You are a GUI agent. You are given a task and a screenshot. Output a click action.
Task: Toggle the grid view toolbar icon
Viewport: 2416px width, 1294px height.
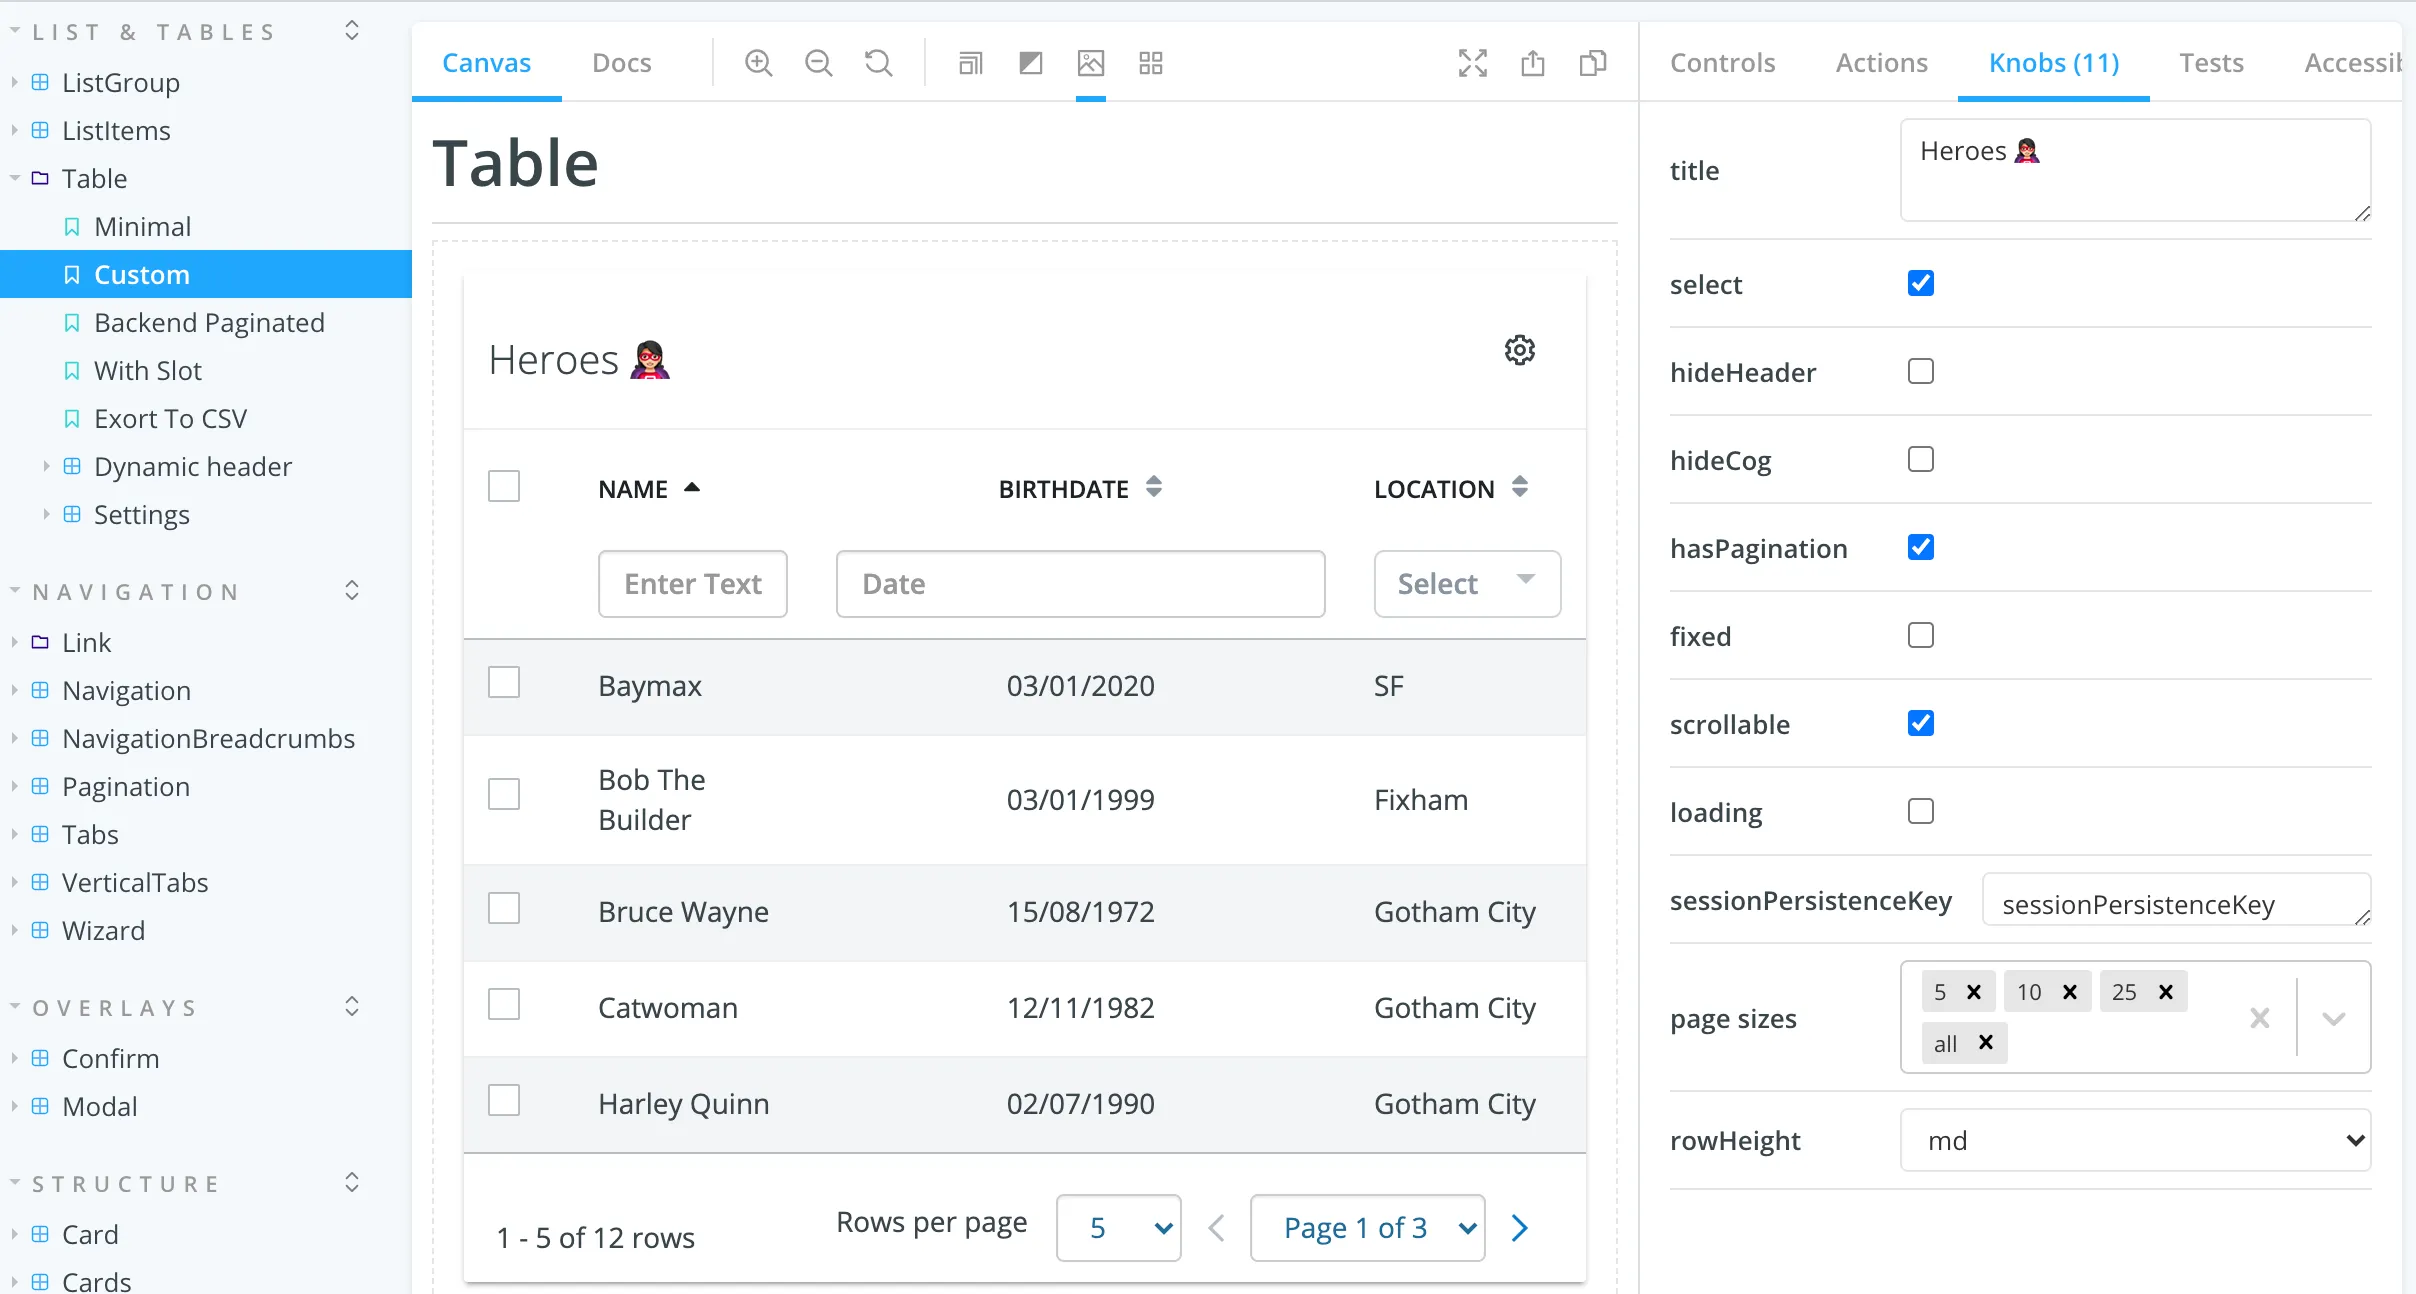click(x=1151, y=63)
